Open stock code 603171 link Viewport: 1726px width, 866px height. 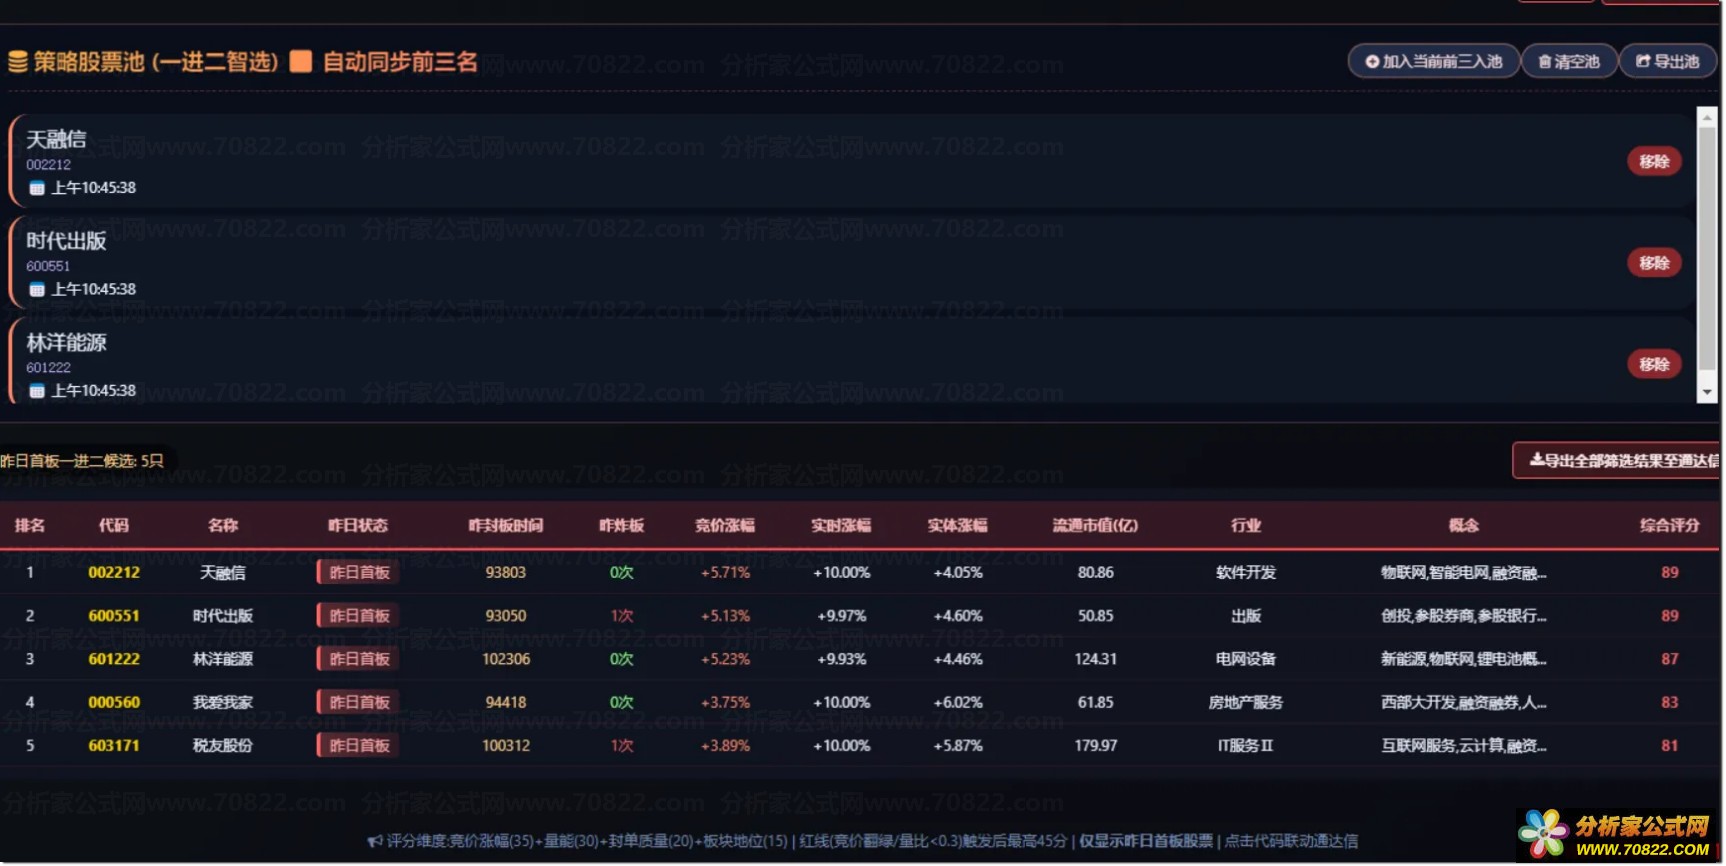pyautogui.click(x=114, y=746)
